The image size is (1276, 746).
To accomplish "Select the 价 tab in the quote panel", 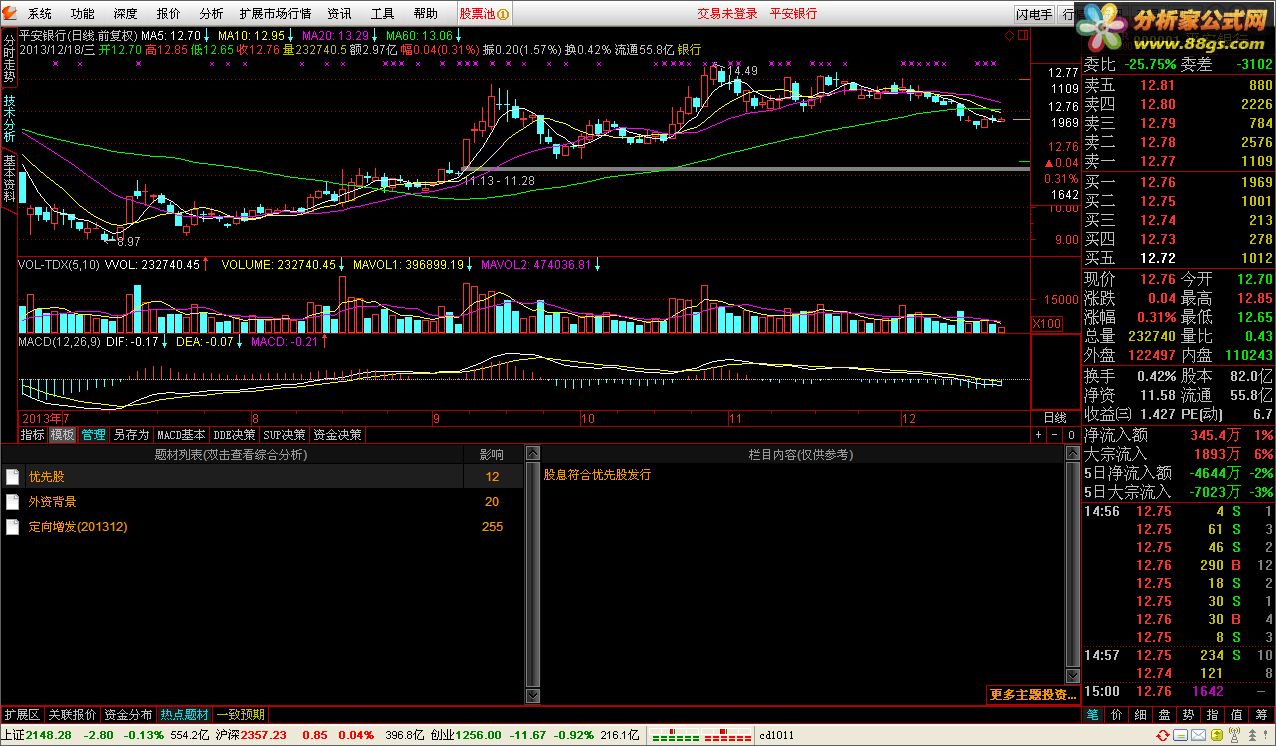I will [1117, 715].
